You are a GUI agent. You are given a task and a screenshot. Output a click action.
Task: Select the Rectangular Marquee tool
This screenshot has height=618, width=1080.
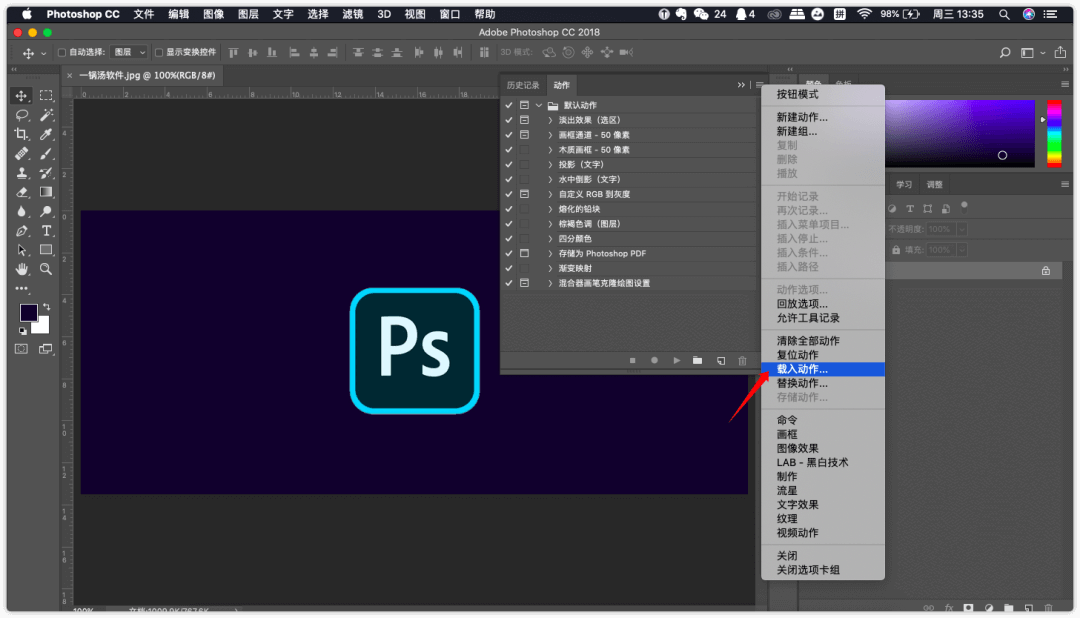pos(46,96)
